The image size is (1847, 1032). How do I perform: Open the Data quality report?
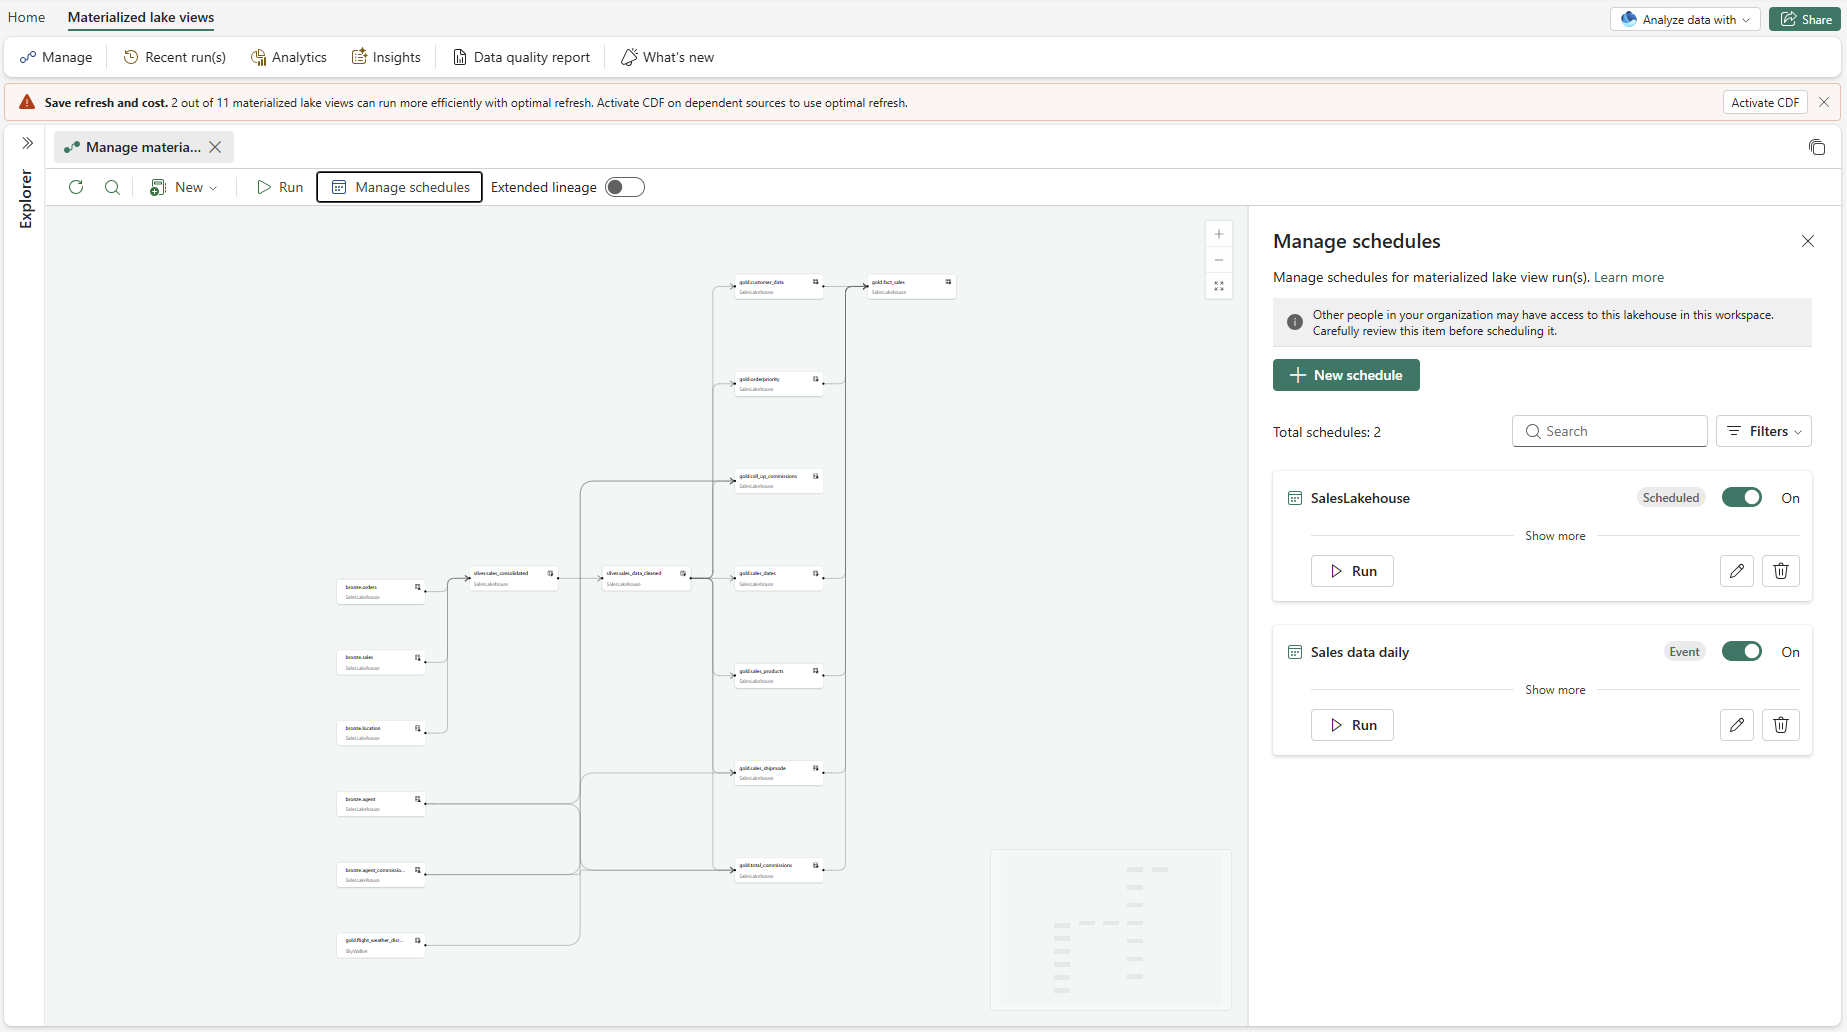[x=522, y=57]
